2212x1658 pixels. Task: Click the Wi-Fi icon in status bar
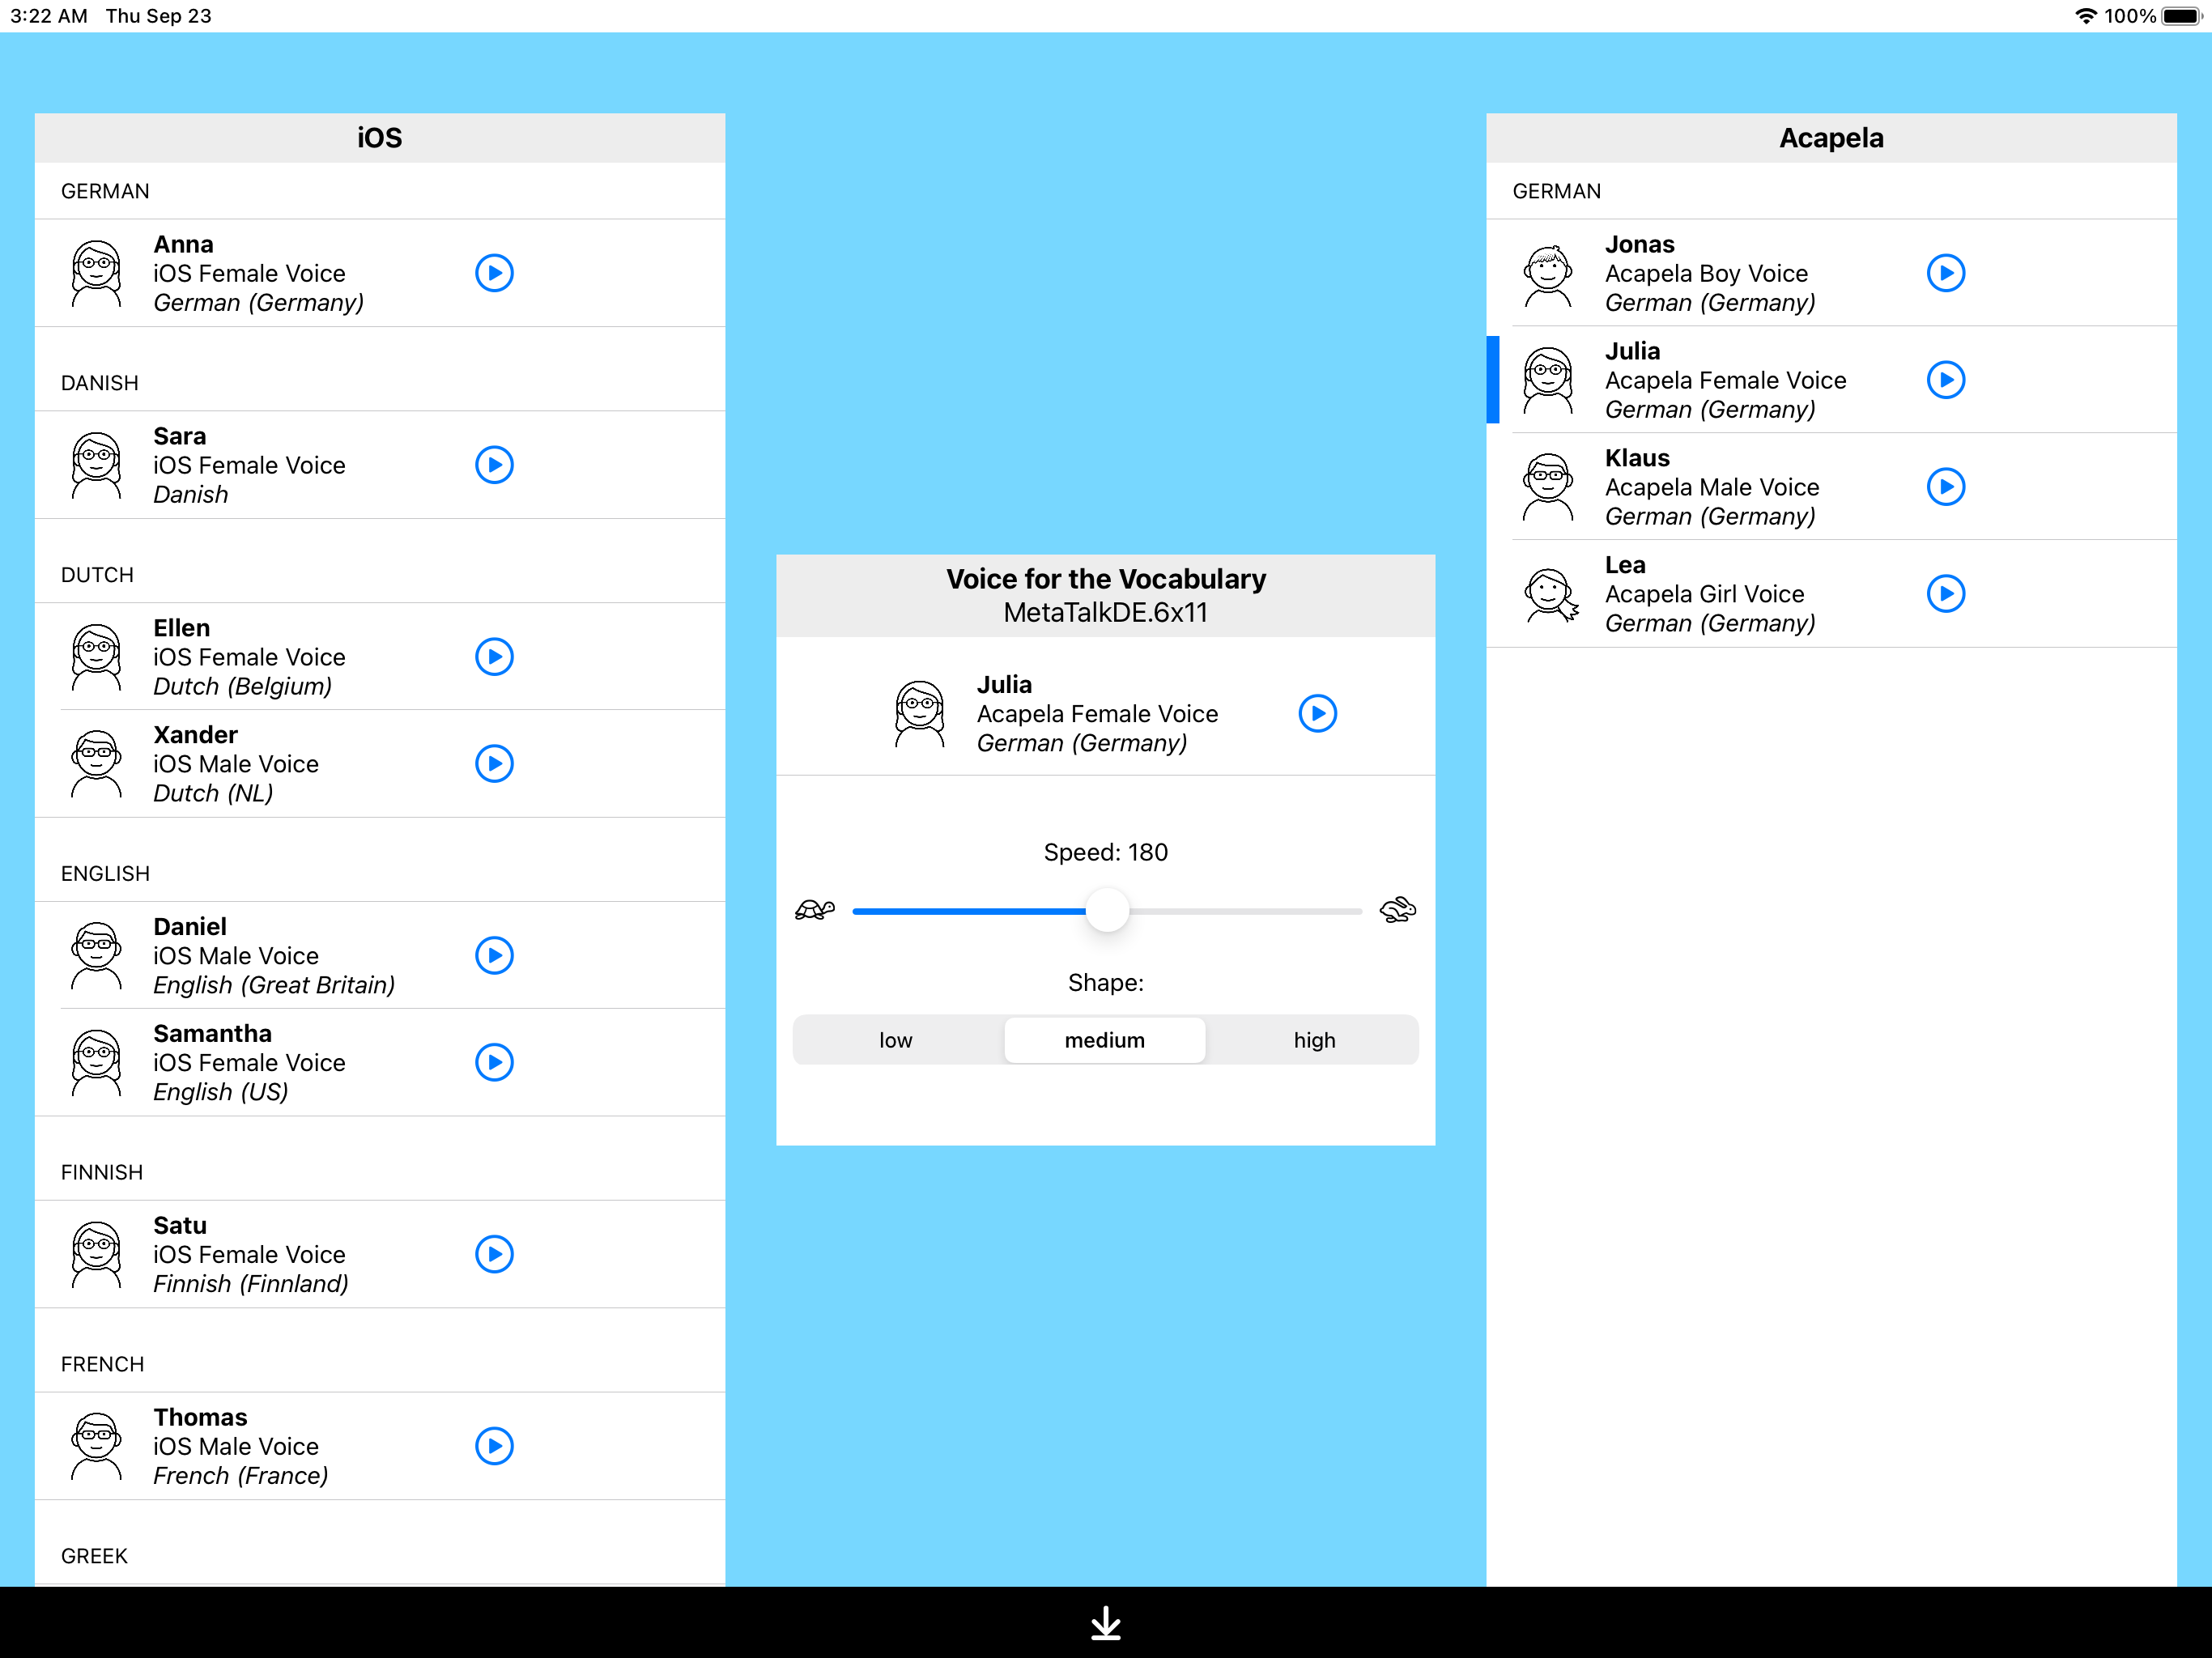pos(2085,16)
